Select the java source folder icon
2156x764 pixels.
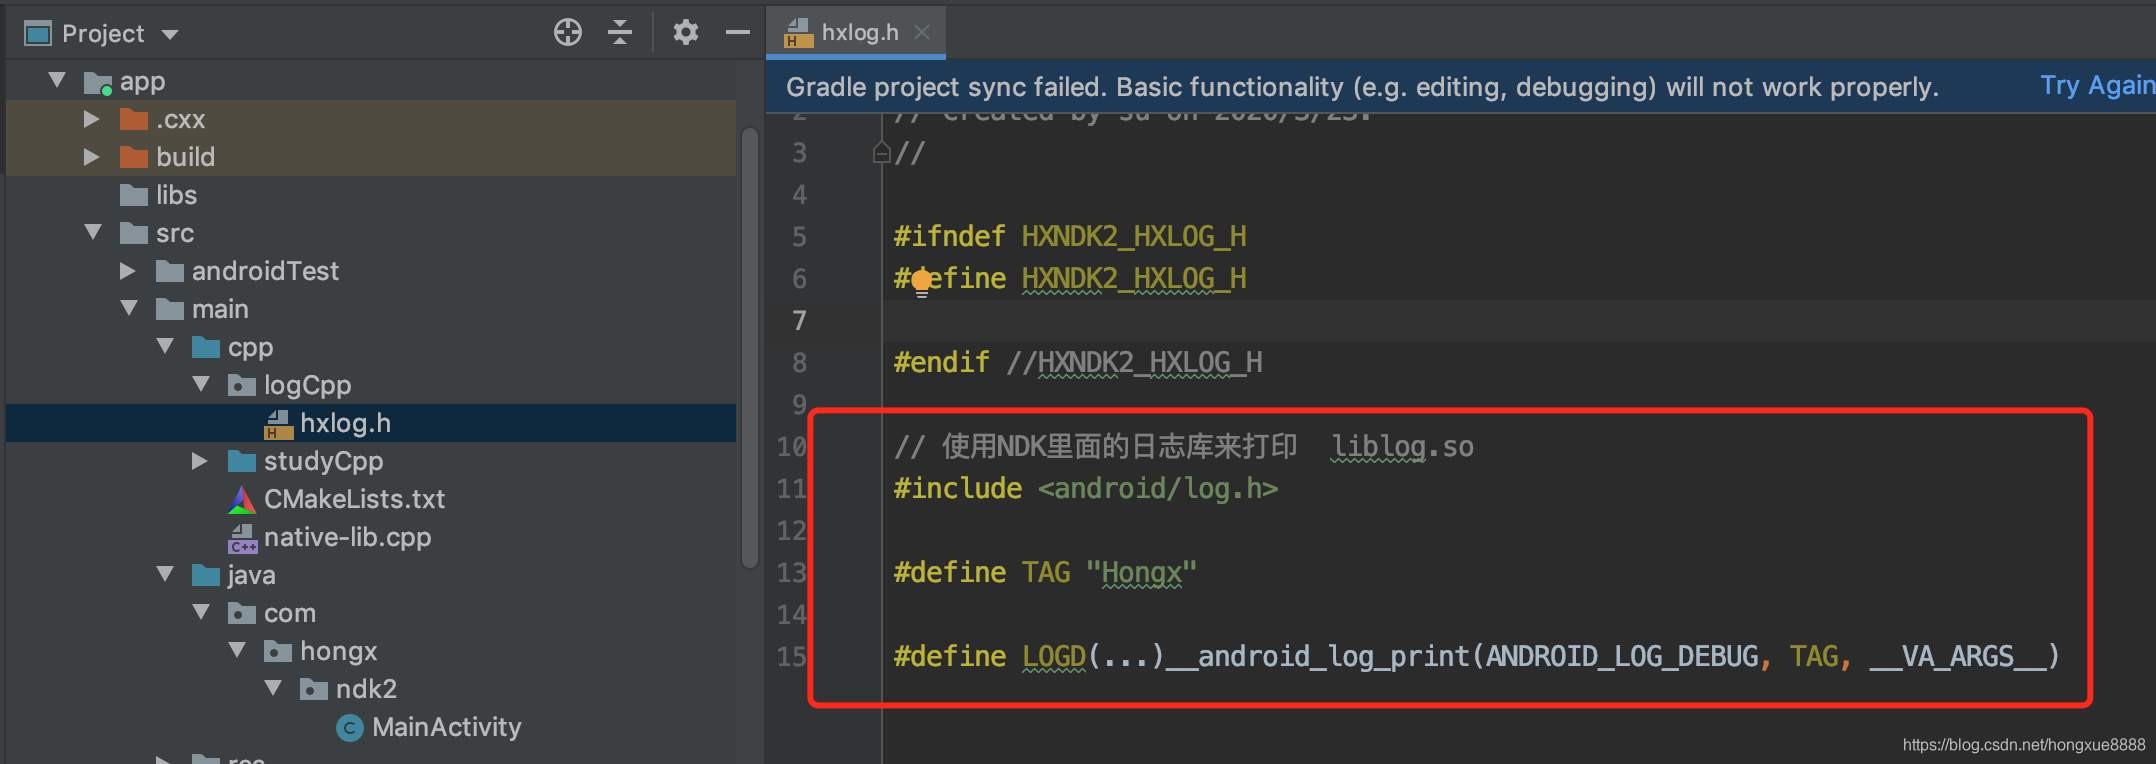206,576
